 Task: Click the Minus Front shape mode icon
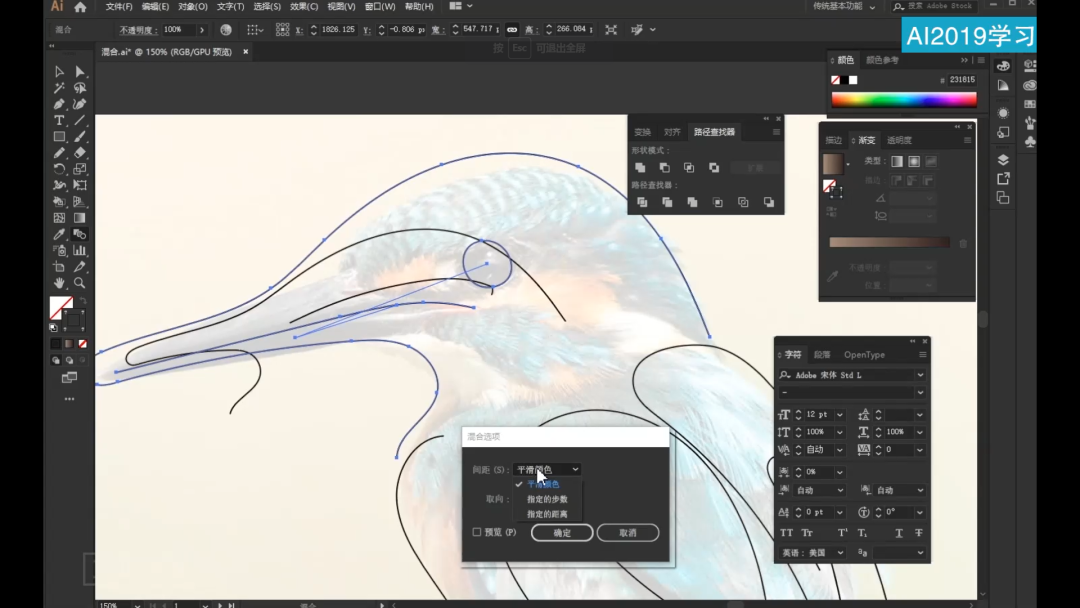click(x=665, y=167)
